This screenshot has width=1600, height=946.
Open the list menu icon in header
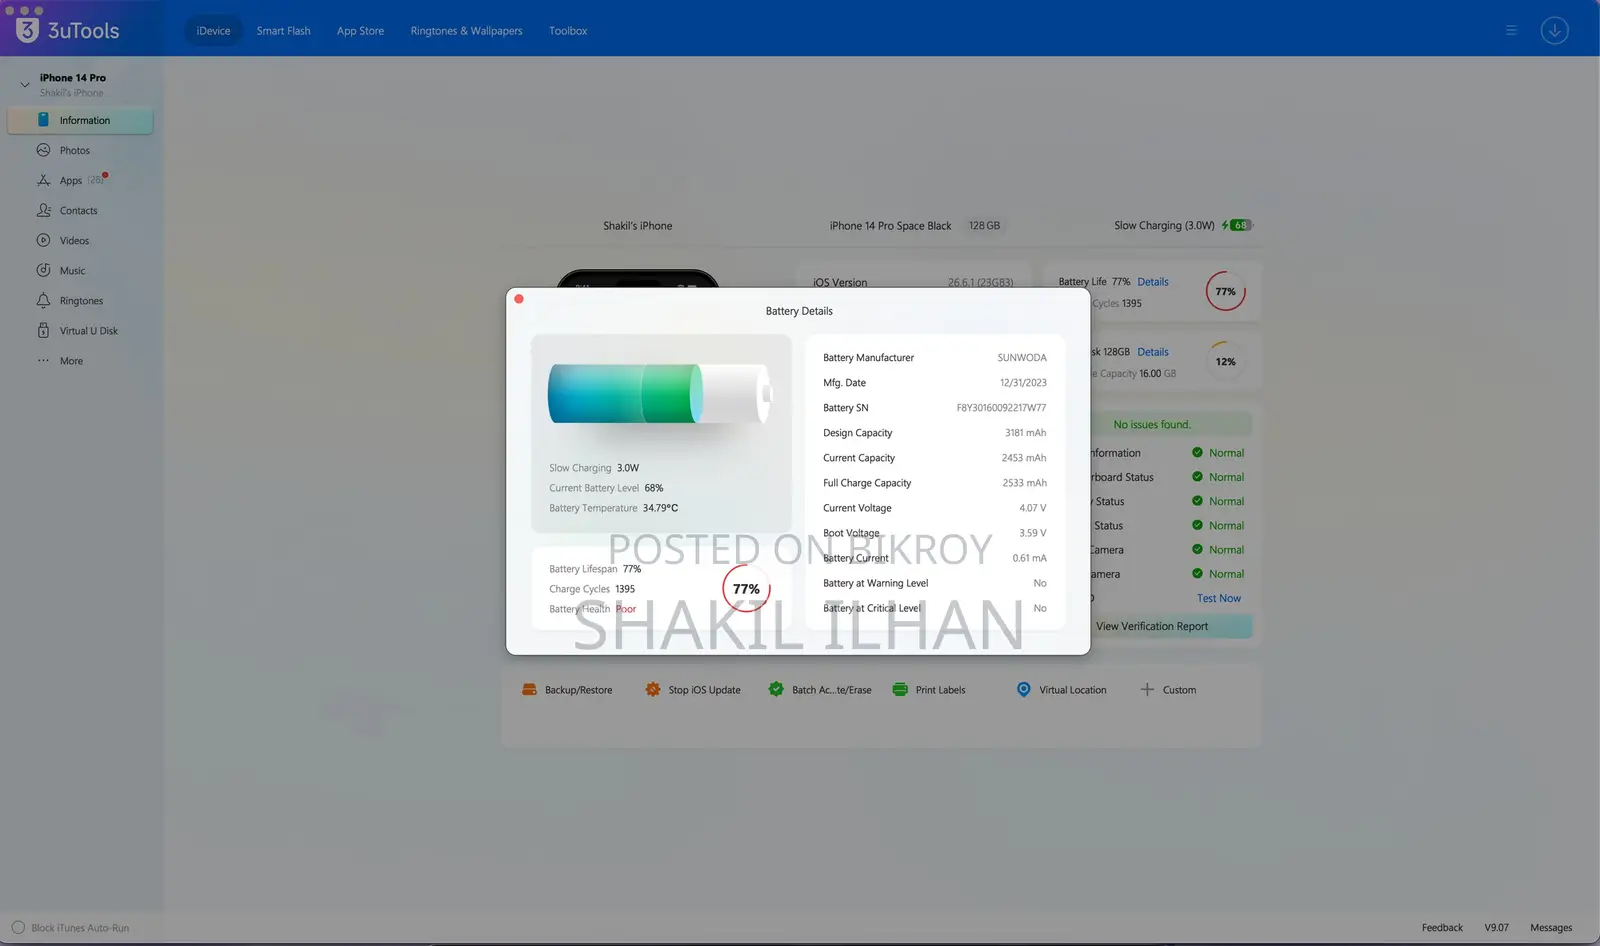pos(1511,30)
